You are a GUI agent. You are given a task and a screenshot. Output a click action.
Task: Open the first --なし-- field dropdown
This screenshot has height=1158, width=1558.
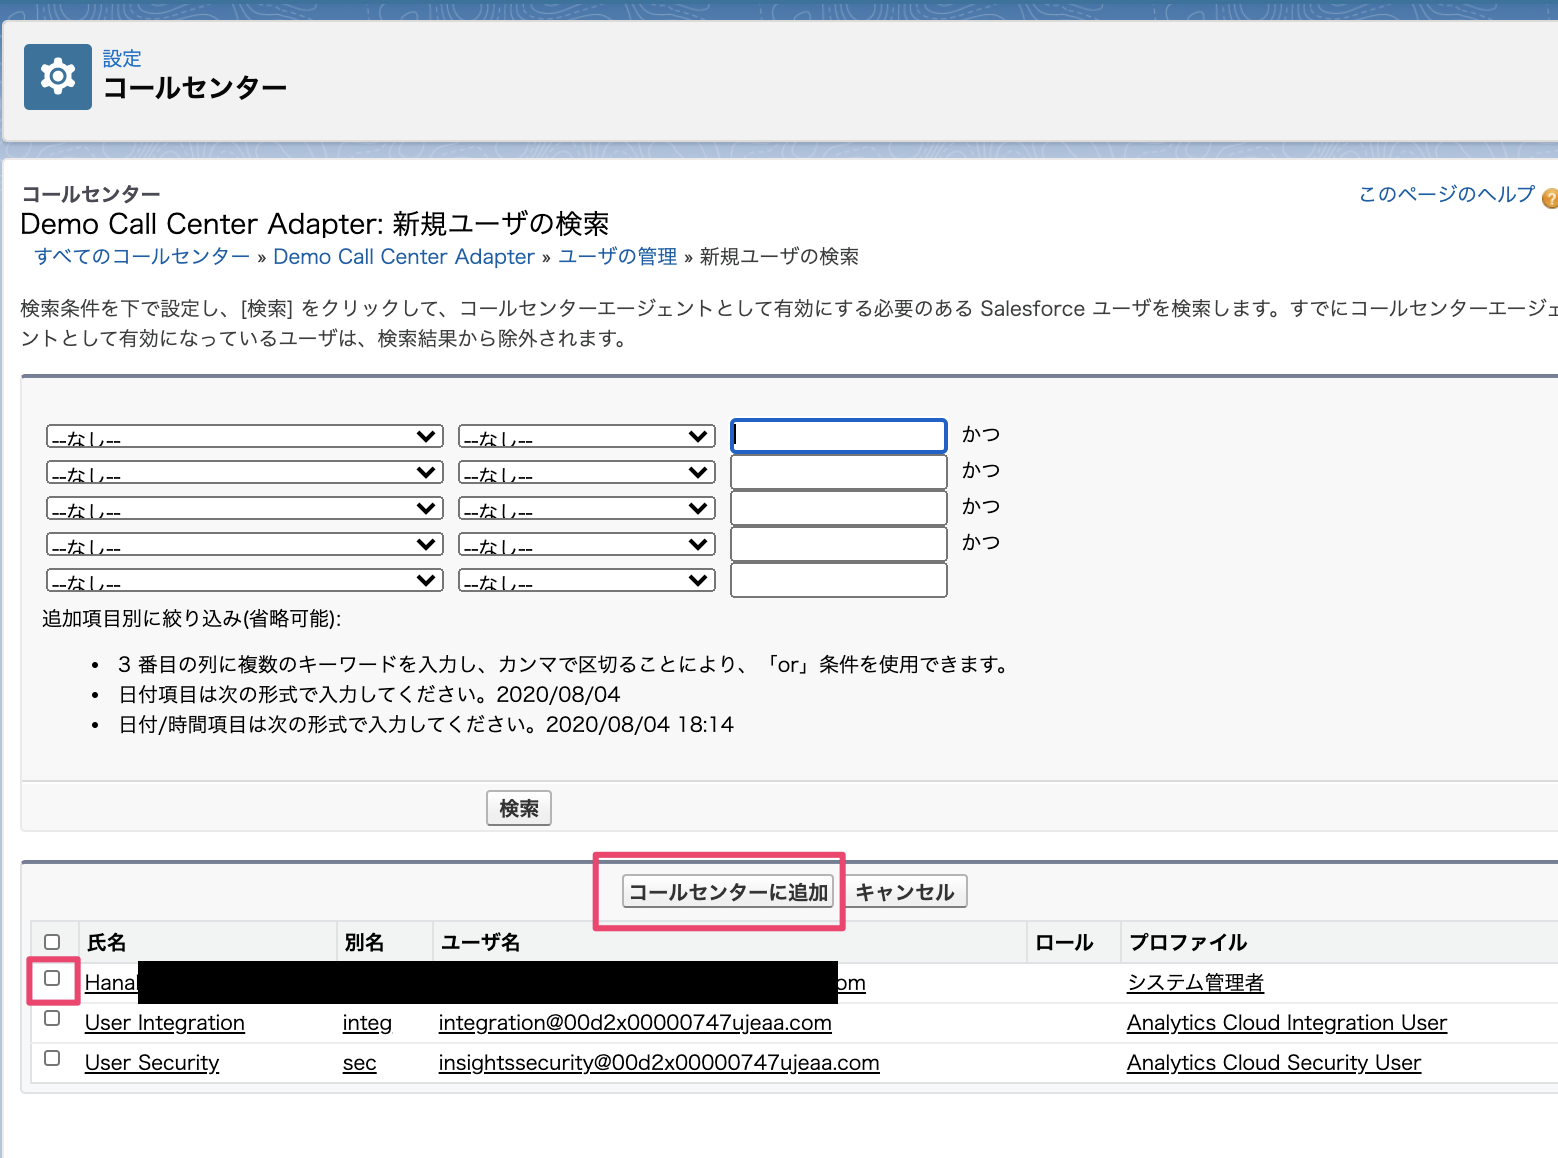243,435
